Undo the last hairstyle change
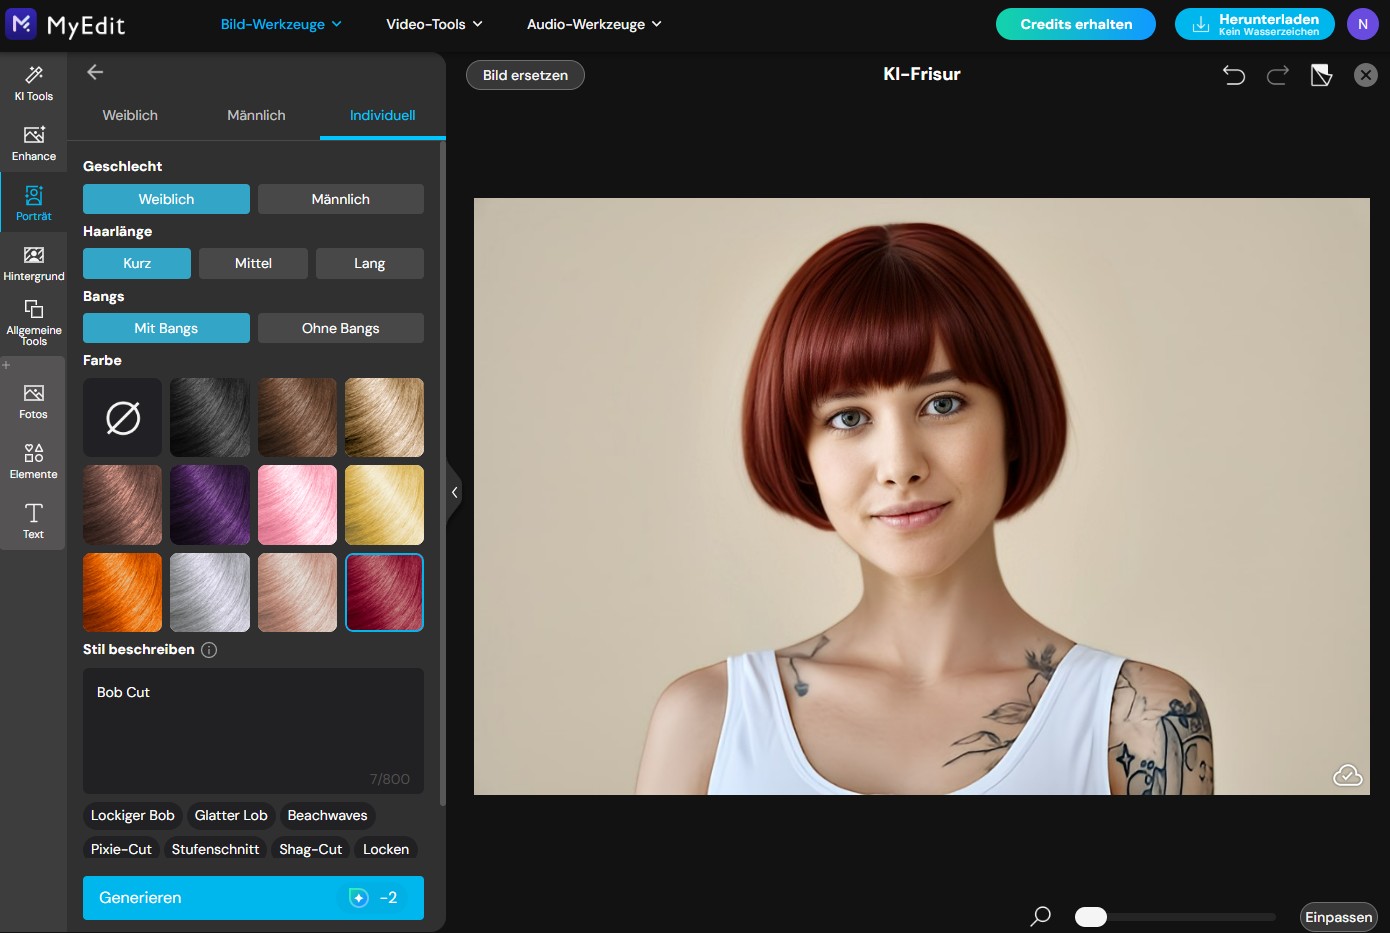Image resolution: width=1390 pixels, height=933 pixels. coord(1234,74)
